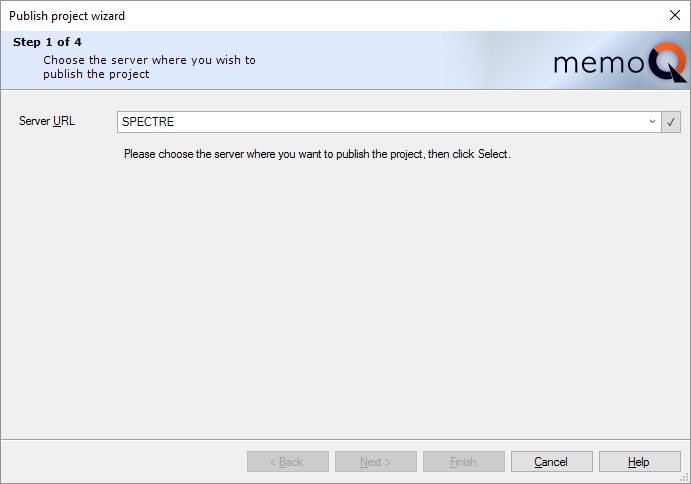This screenshot has height=484, width=691.
Task: Click into the Server URL field showing SPECTRE
Action: (380, 122)
